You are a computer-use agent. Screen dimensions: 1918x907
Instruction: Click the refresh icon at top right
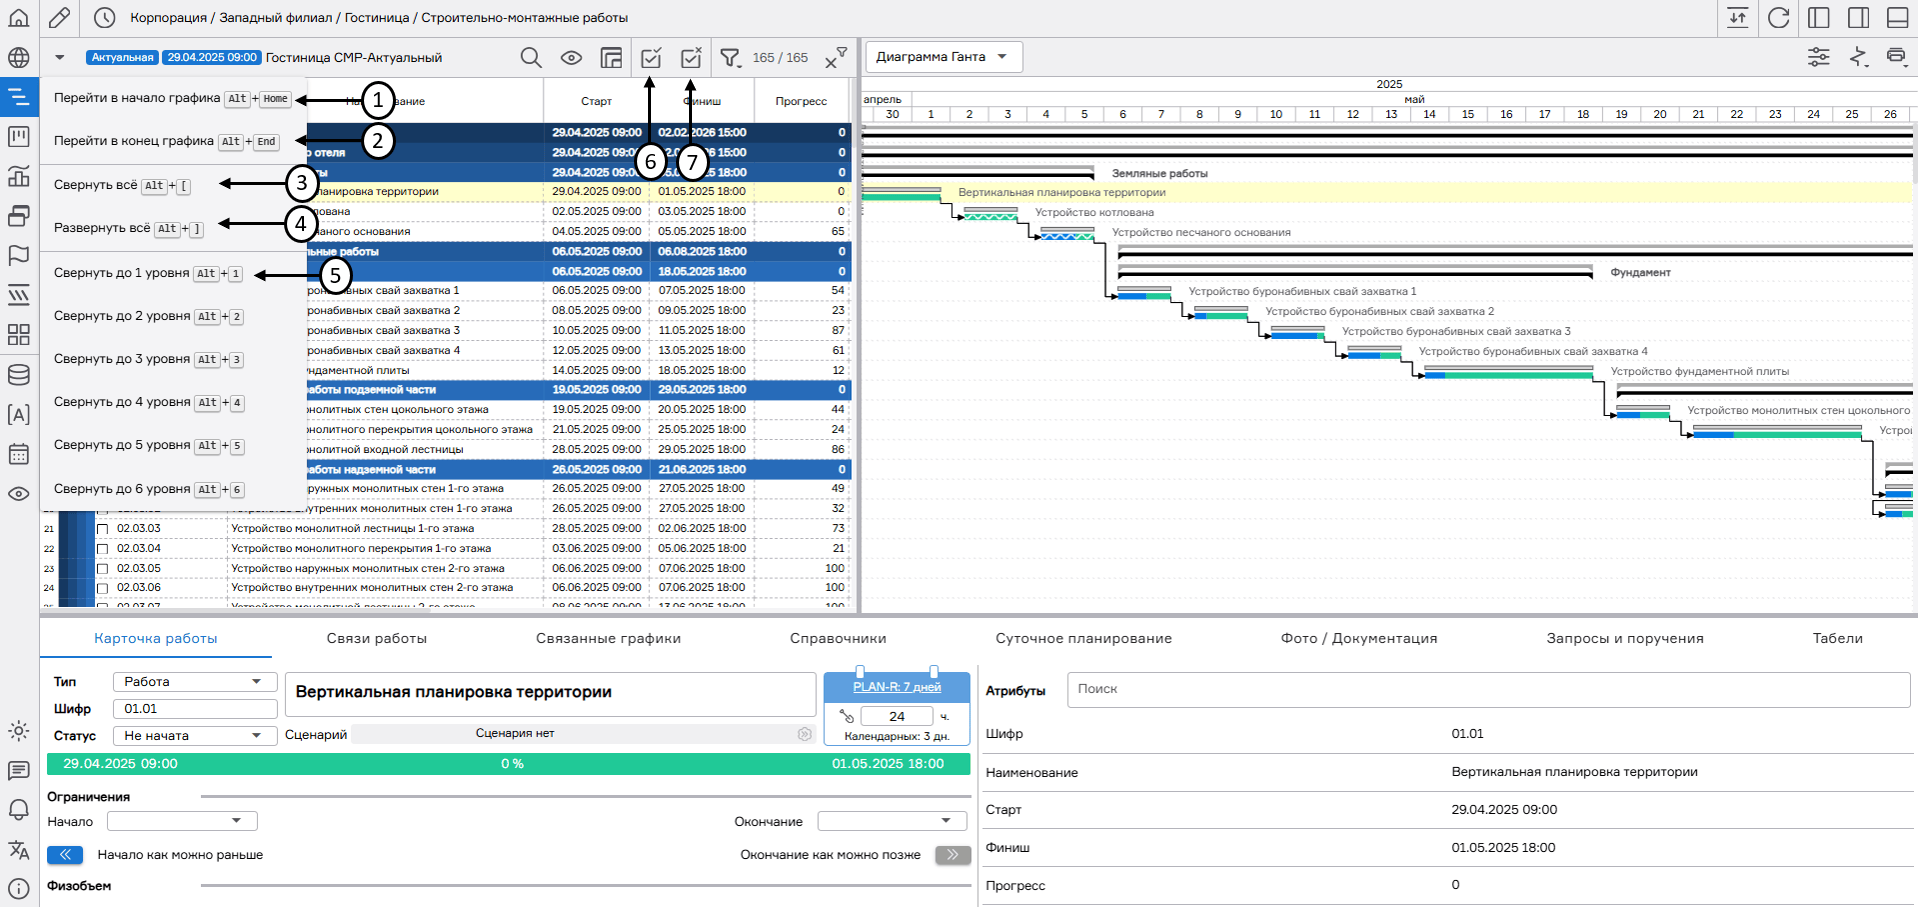(1778, 18)
